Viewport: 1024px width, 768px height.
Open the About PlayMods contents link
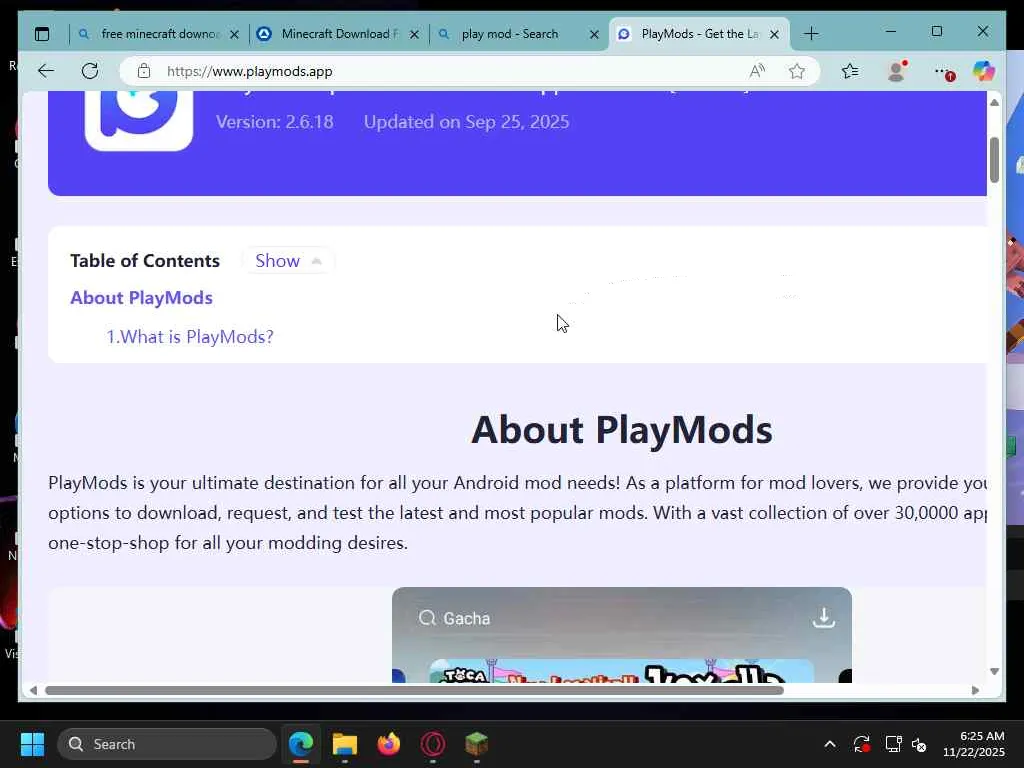tap(142, 298)
